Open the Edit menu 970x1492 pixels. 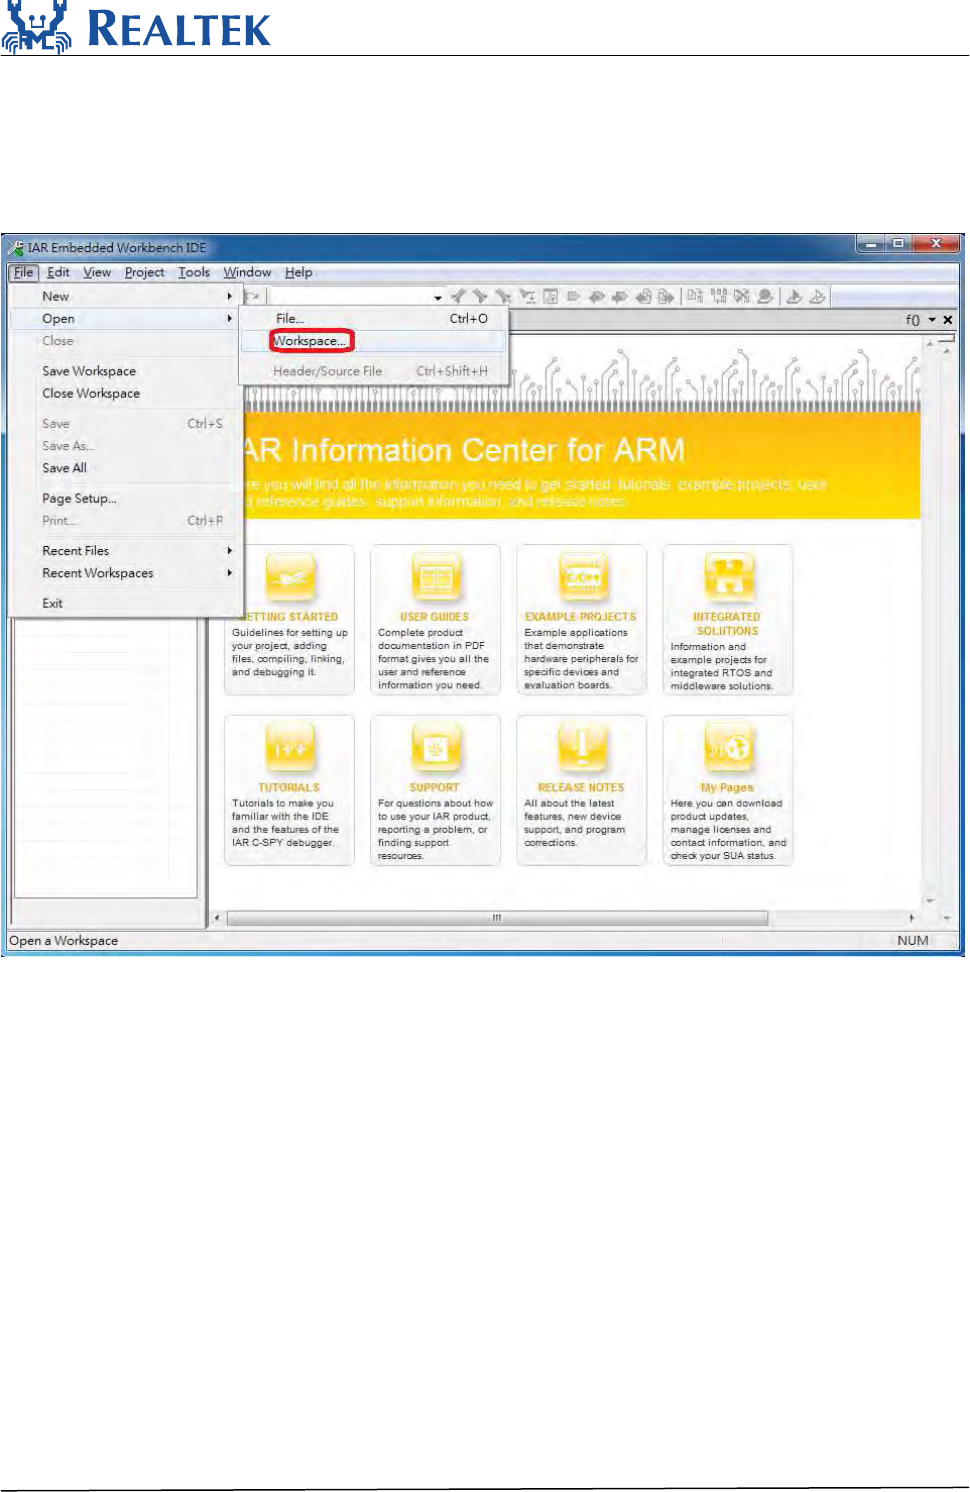[x=58, y=272]
